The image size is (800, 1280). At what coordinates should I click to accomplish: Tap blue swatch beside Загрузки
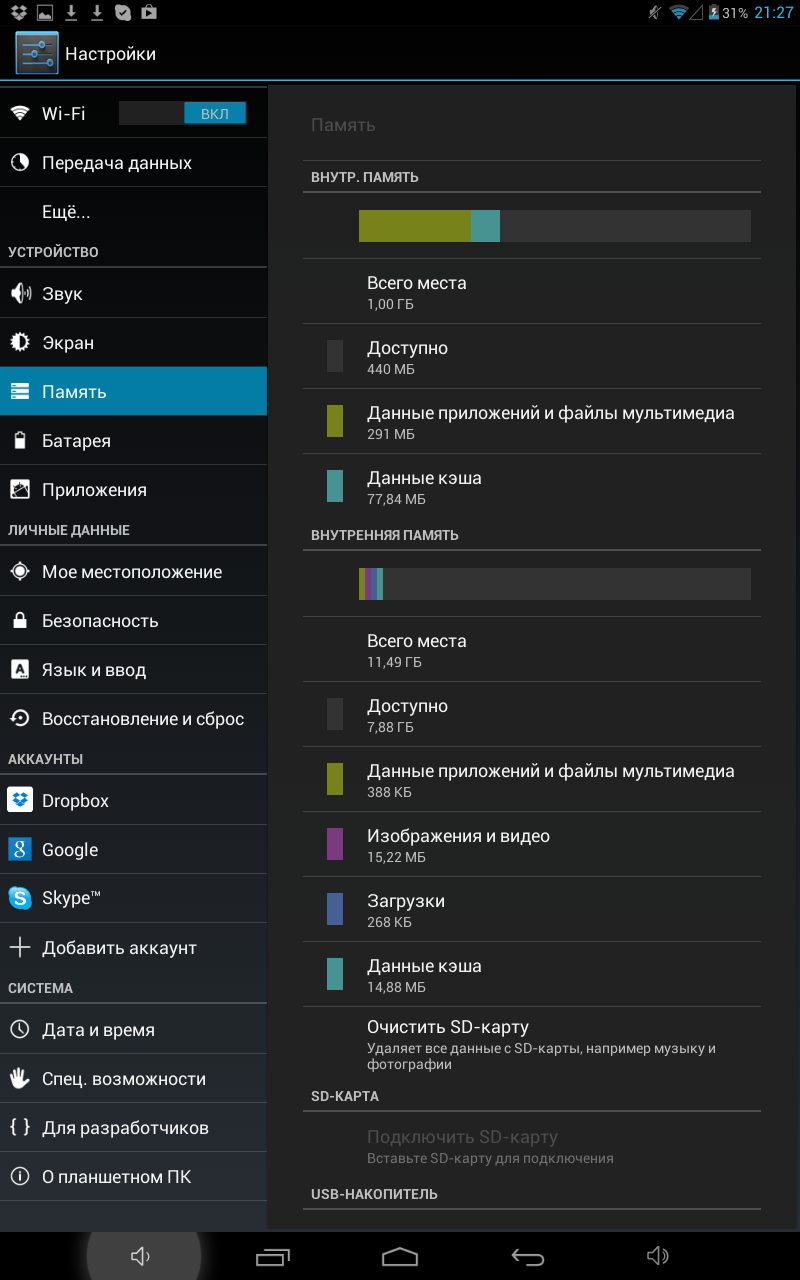[x=335, y=909]
